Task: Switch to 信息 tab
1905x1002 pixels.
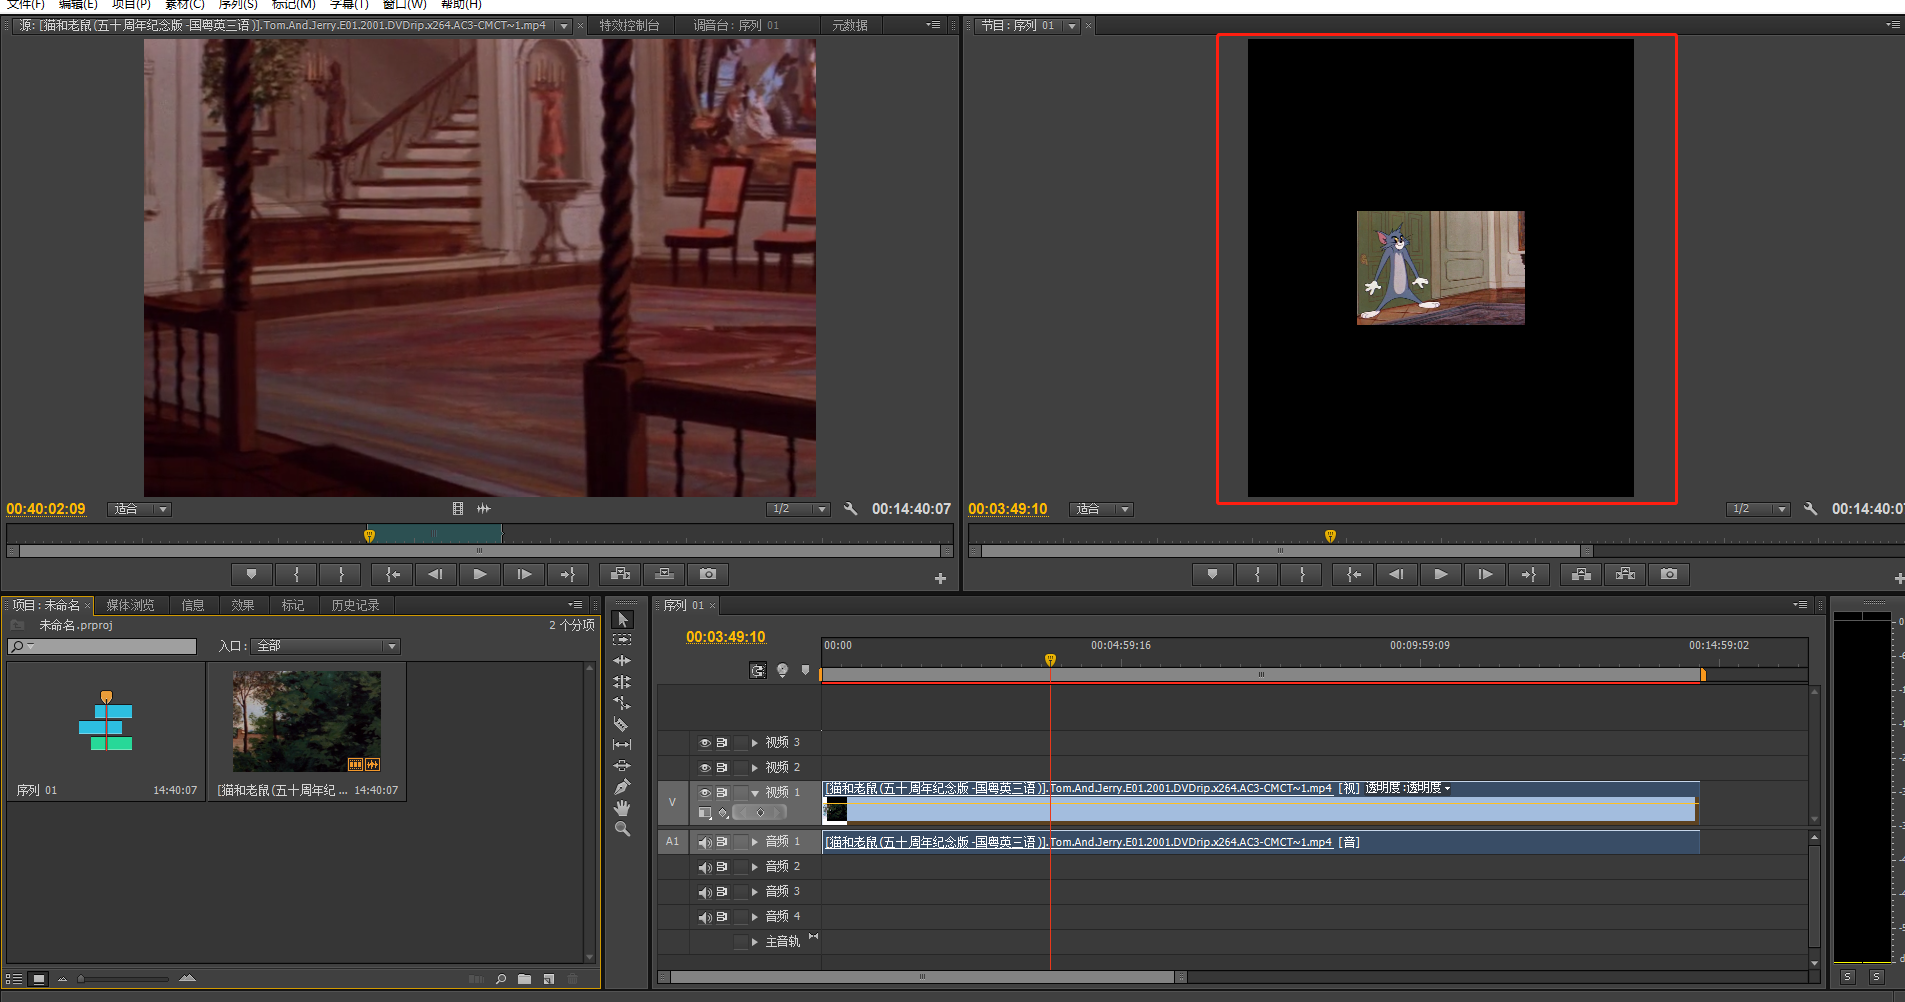Action: coord(193,605)
